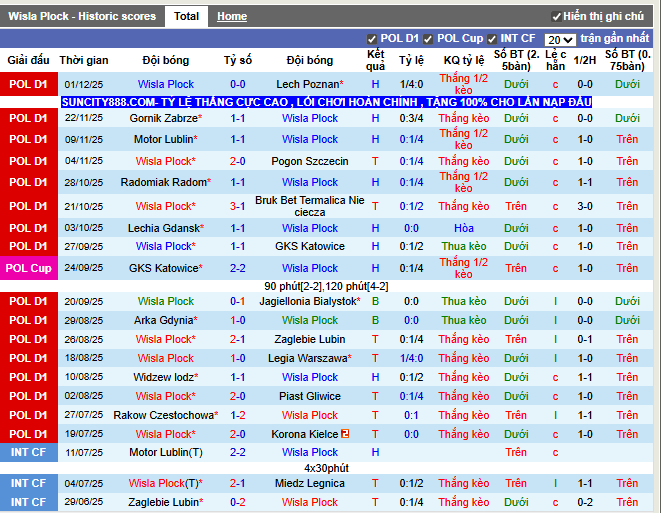This screenshot has height=513, width=661.
Task: Select the Total tab
Action: click(x=186, y=16)
